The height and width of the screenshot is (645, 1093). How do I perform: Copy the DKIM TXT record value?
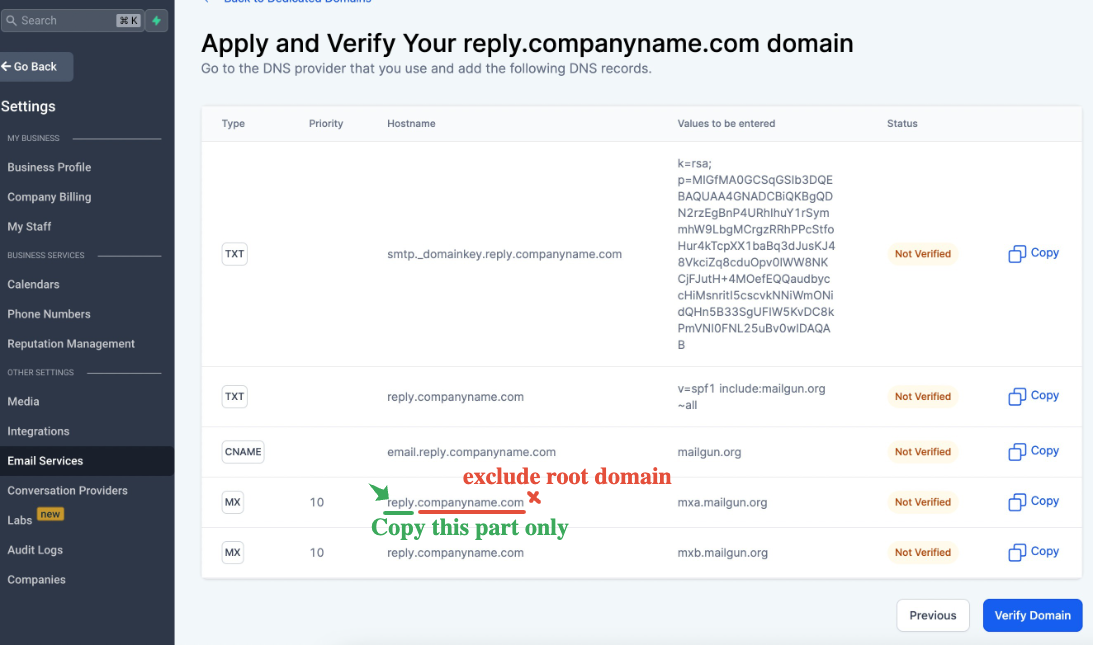click(x=1033, y=253)
